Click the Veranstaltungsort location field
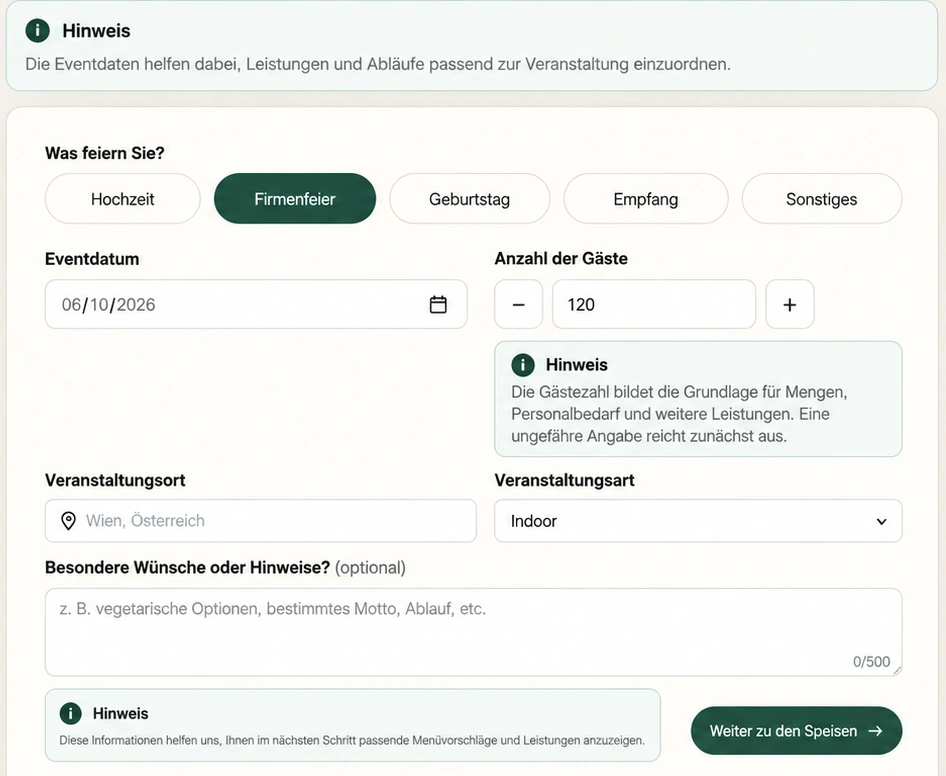Image resolution: width=946 pixels, height=776 pixels. 261,521
